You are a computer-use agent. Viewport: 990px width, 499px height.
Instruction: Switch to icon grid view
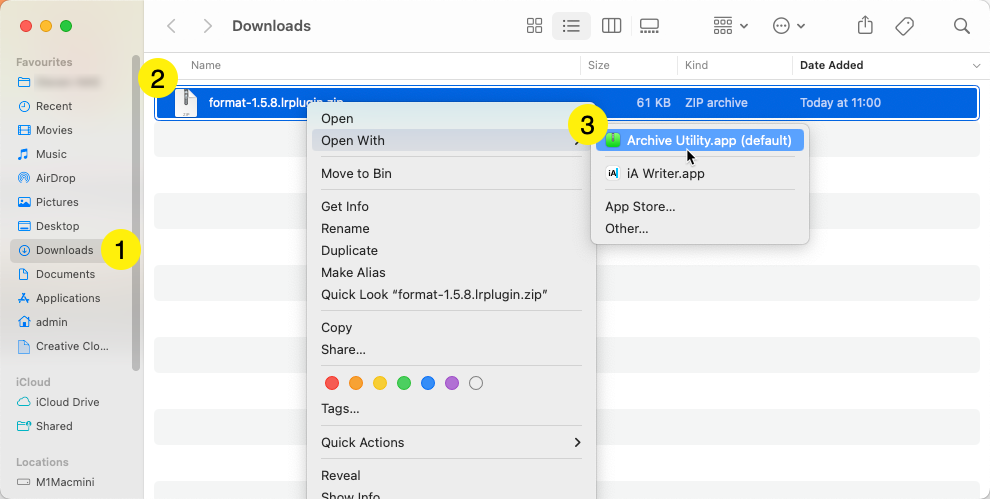tap(534, 26)
